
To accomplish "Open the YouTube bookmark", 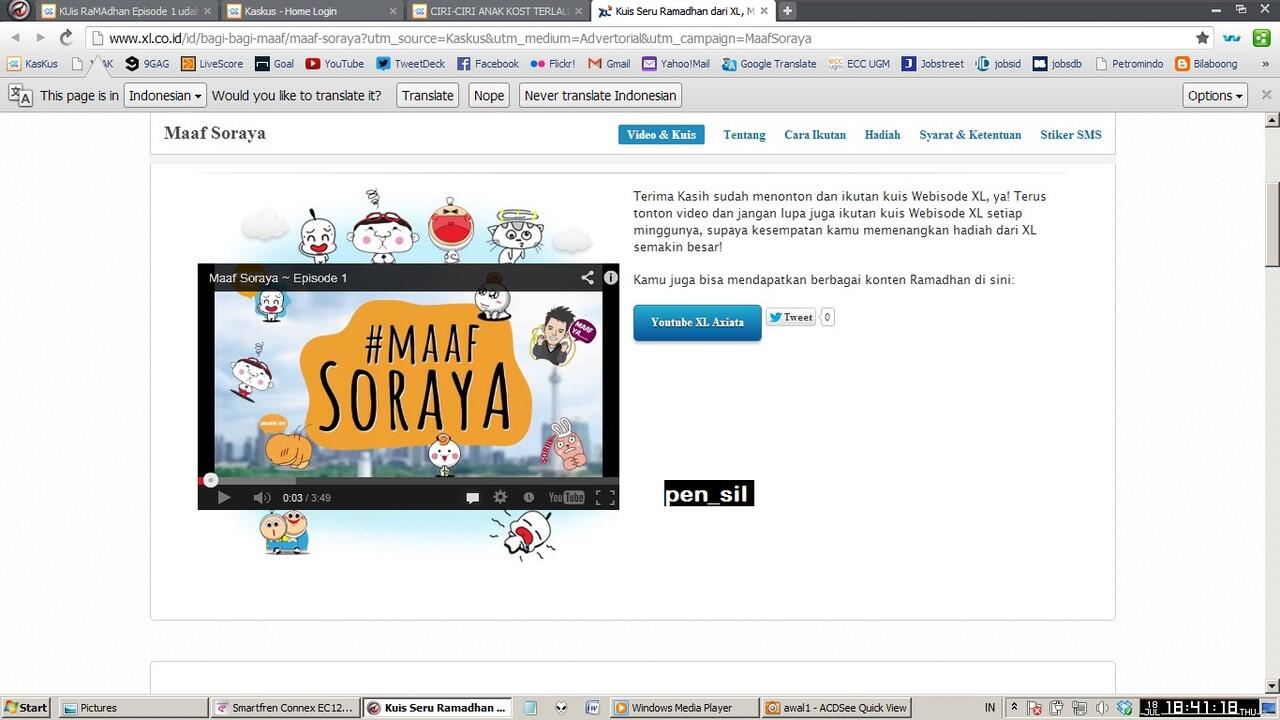I will 335,64.
